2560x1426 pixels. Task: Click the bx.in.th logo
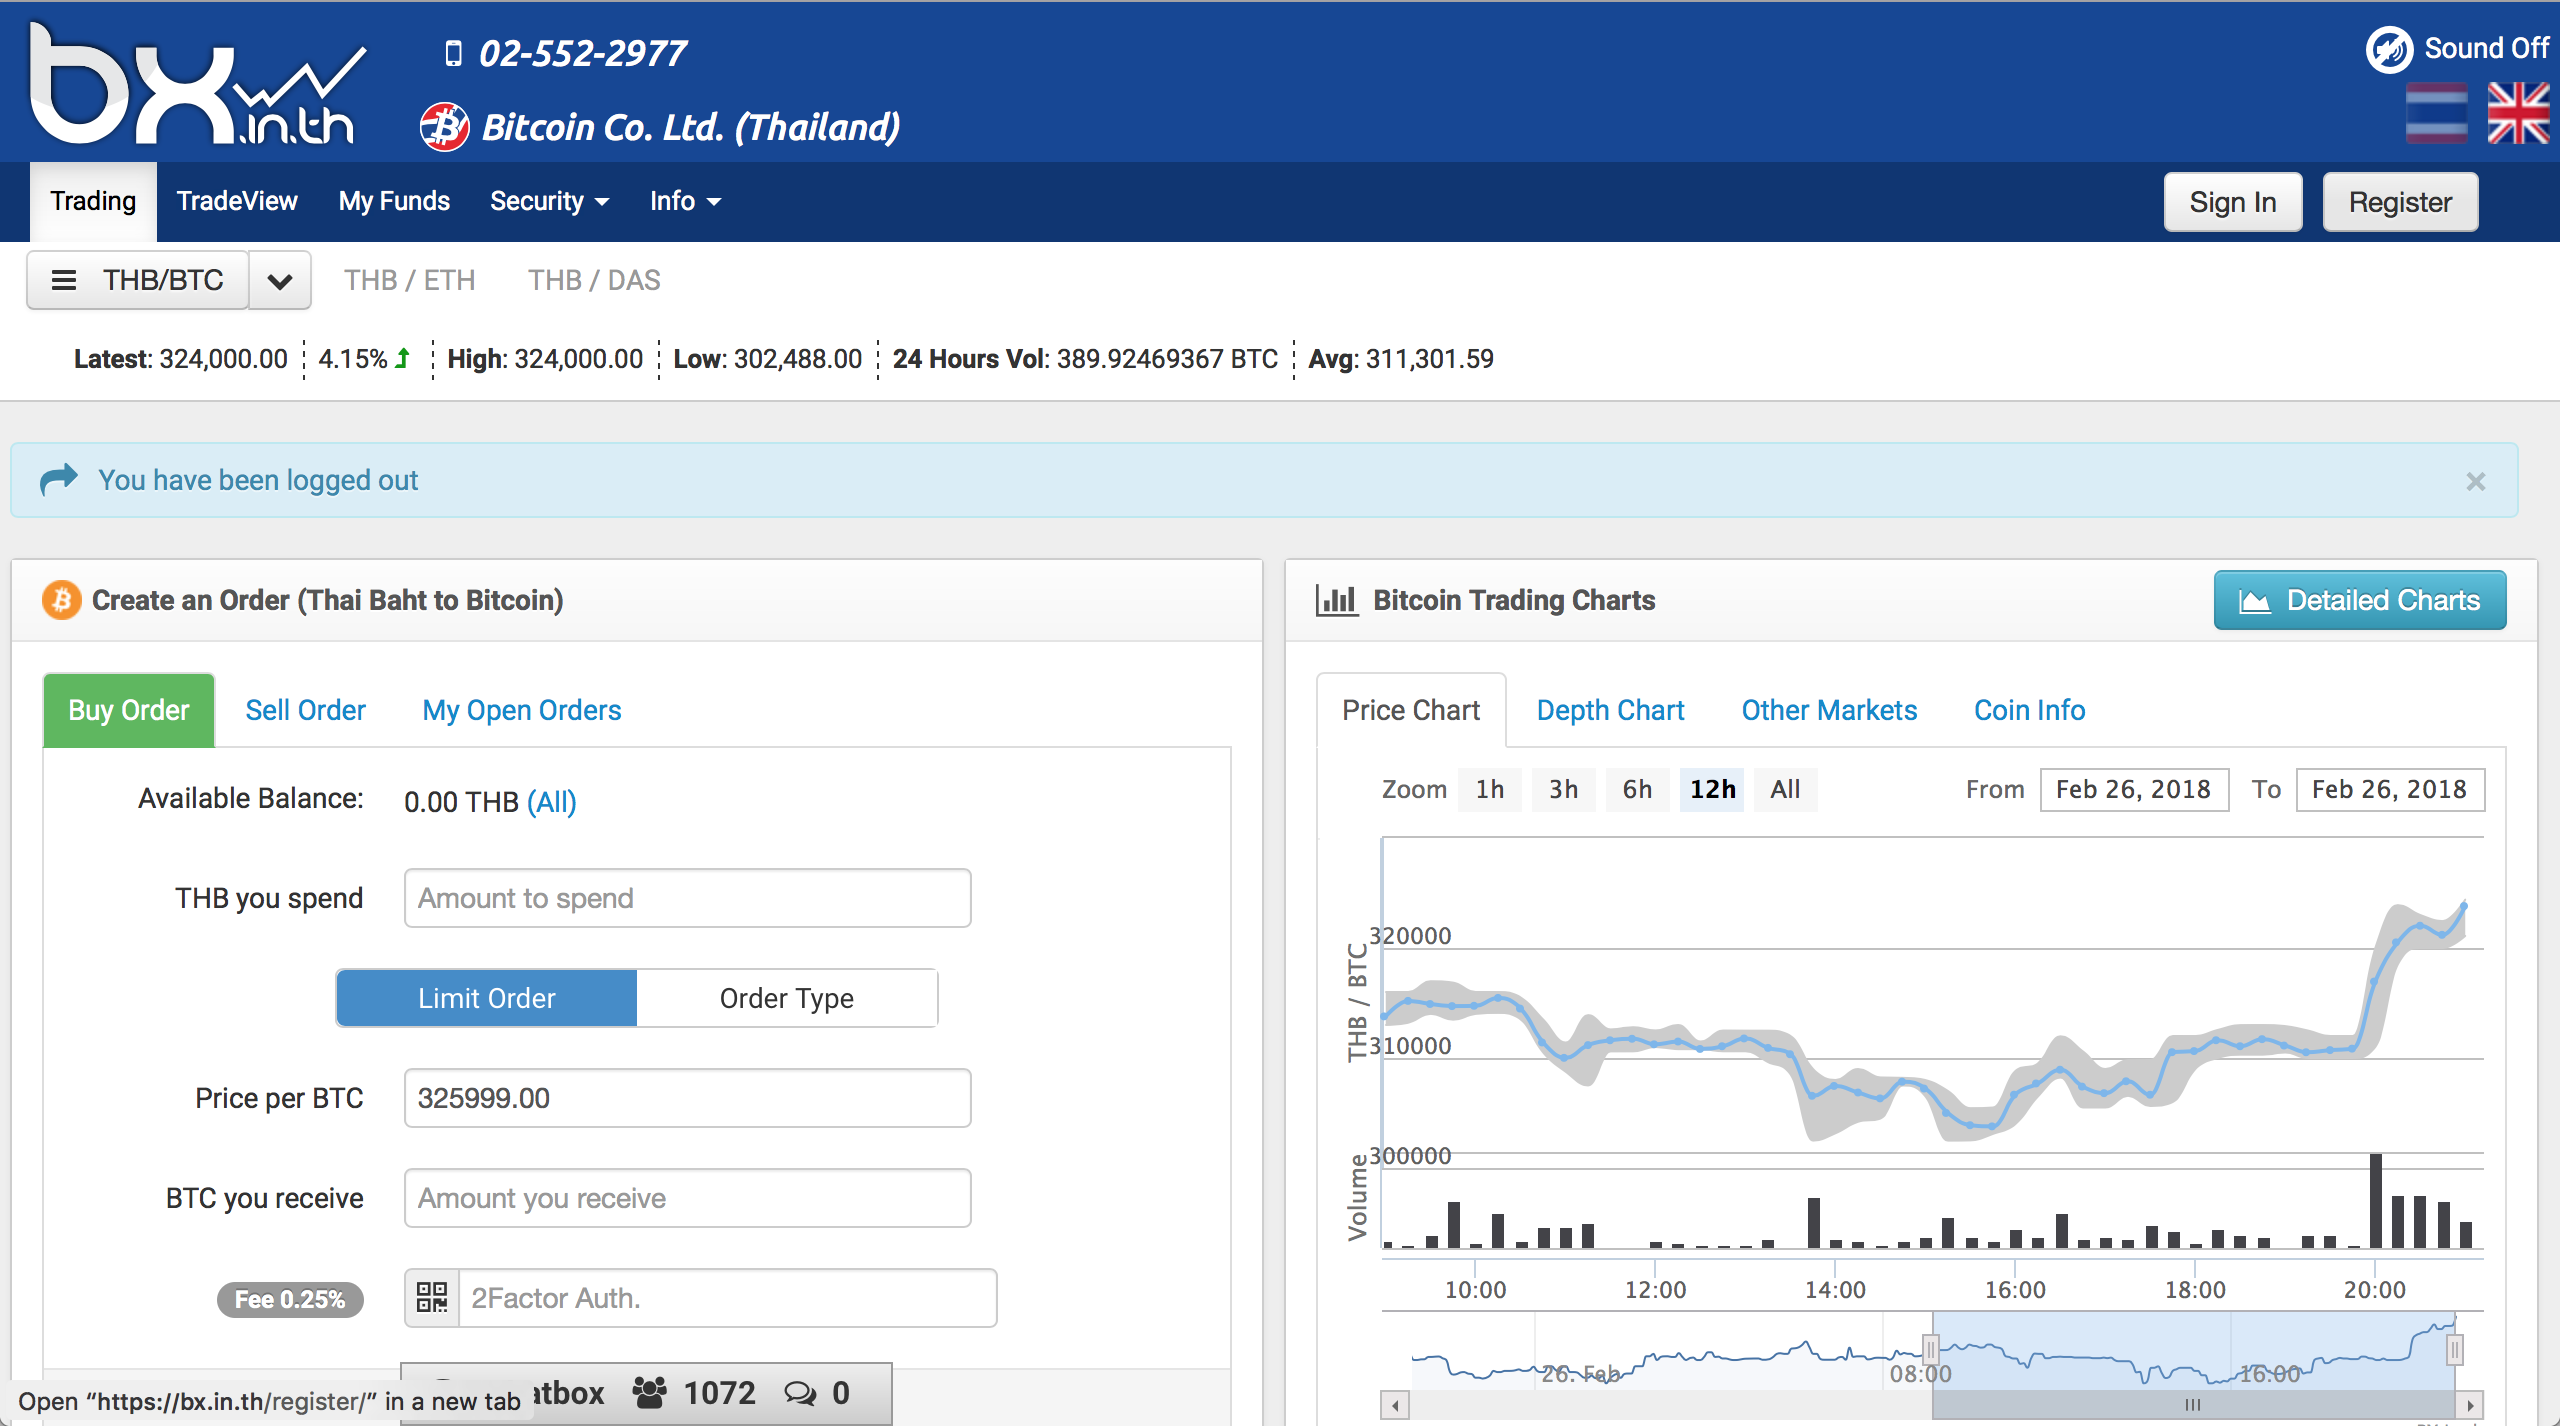click(x=198, y=84)
